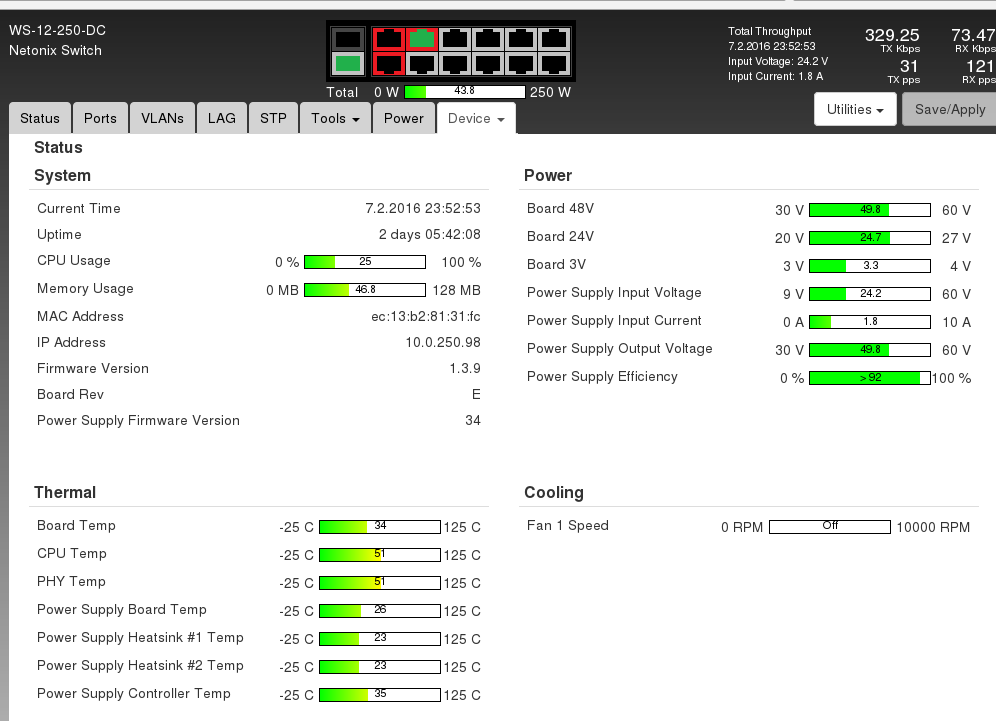
Task: Select the STP tab
Action: click(273, 118)
